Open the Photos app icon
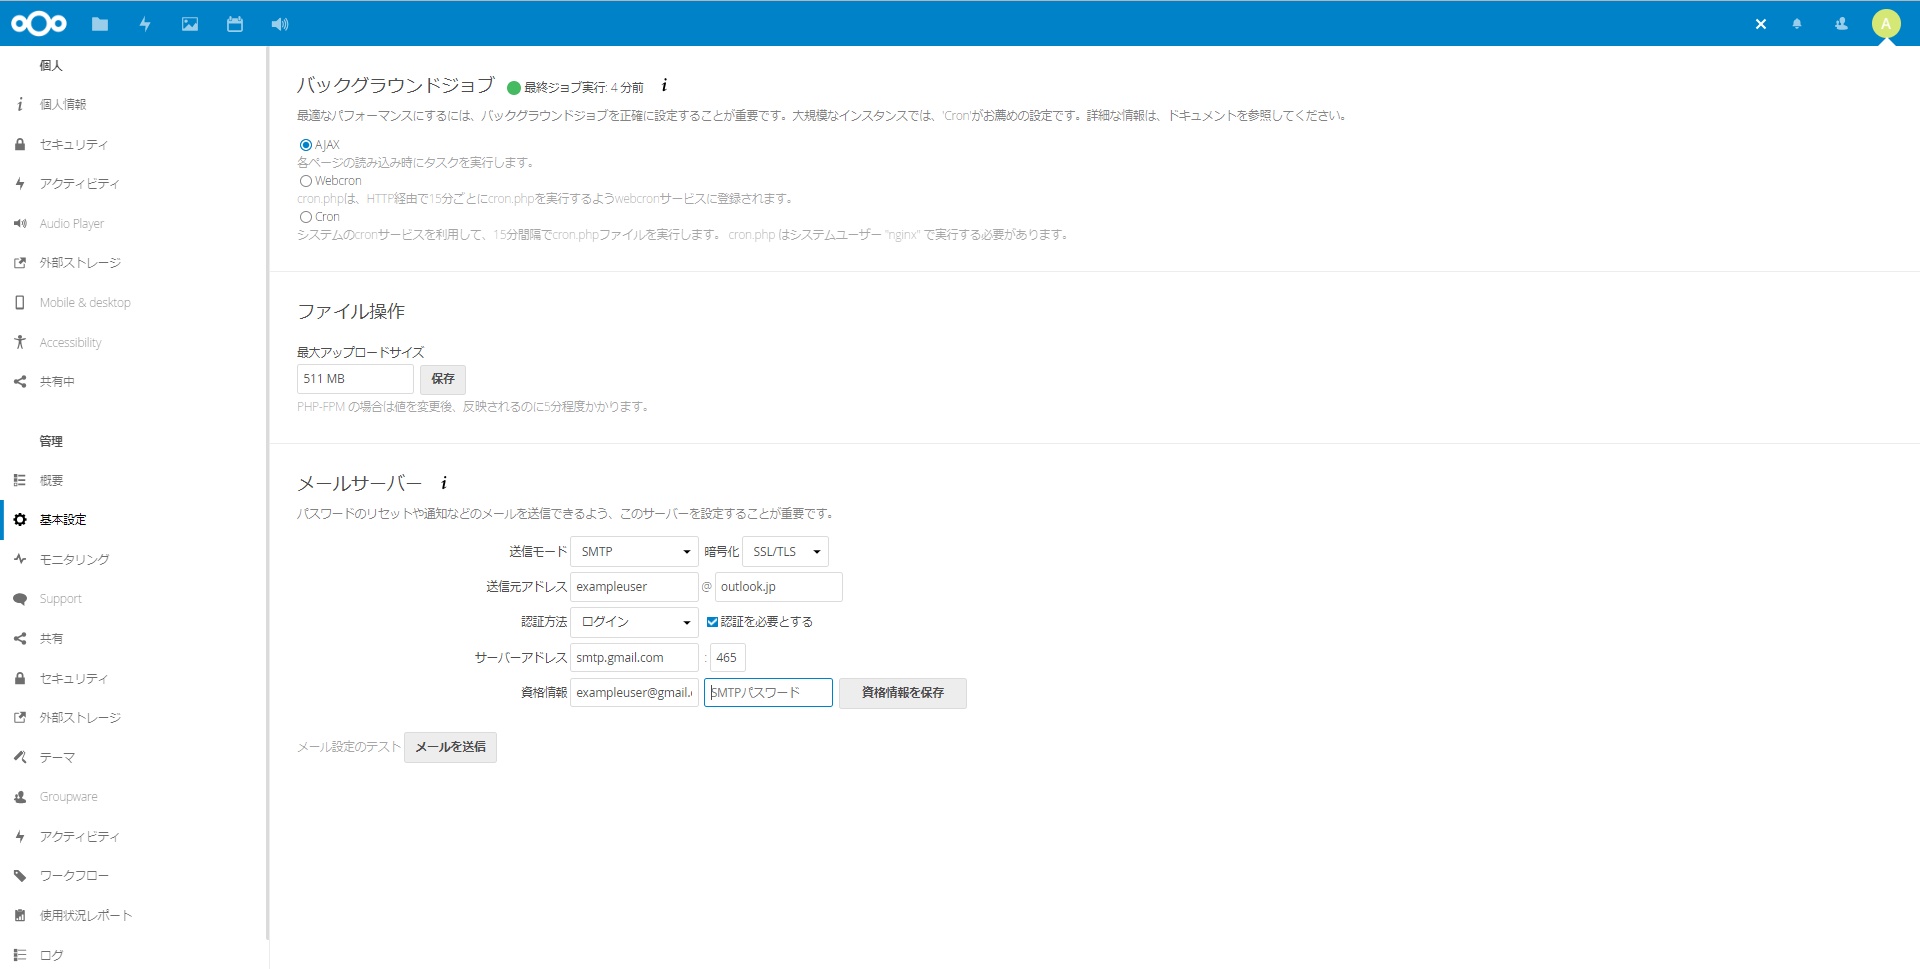Screen dimensions: 1920x969 190,24
